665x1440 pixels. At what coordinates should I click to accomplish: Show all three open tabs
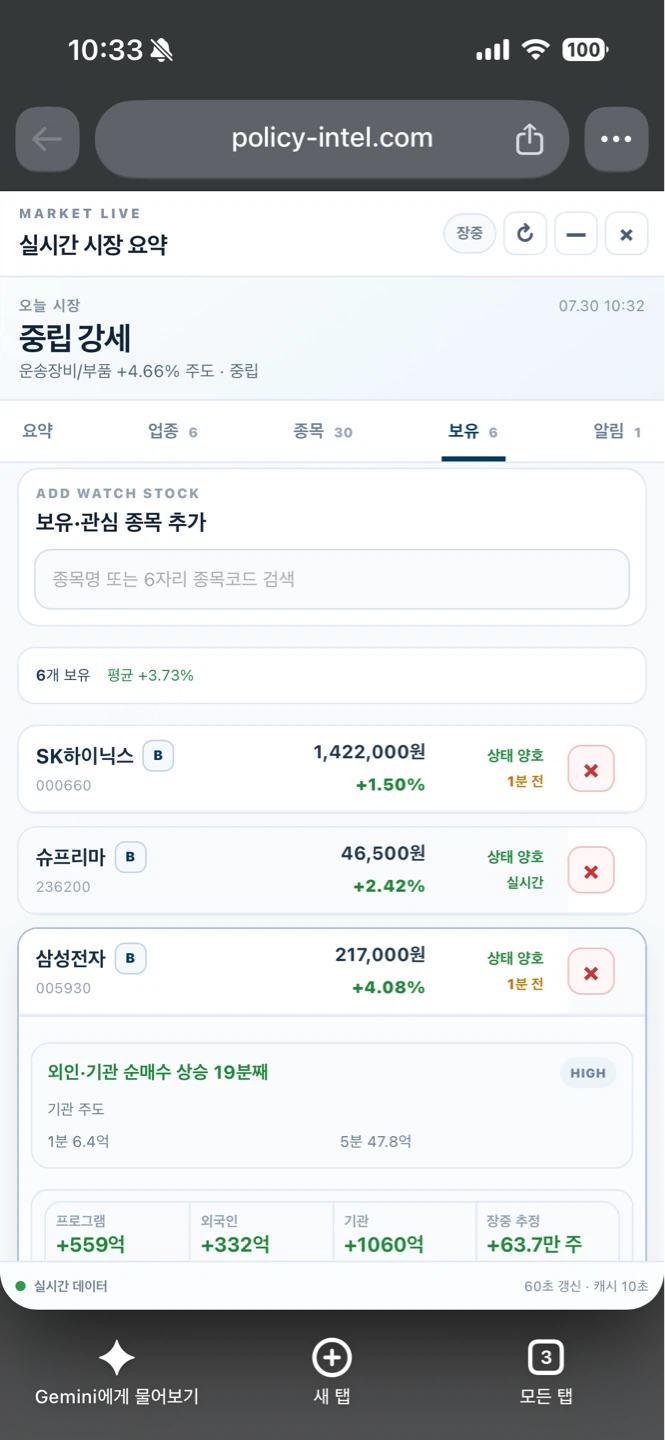coord(546,1373)
